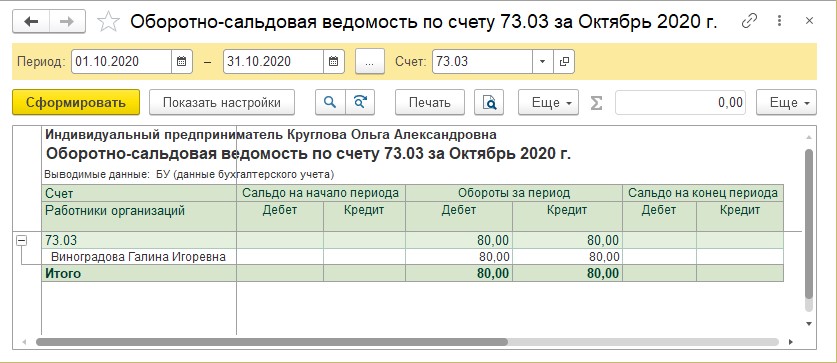The height and width of the screenshot is (363, 837).
Task: Click Сальдо на конец периода header
Action: click(703, 193)
